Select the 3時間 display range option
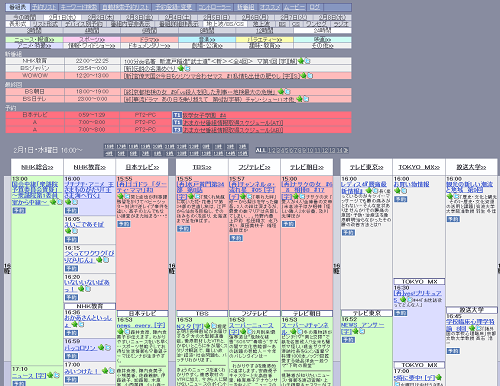Image resolution: width=500 pixels, height=386 pixels. (34, 31)
